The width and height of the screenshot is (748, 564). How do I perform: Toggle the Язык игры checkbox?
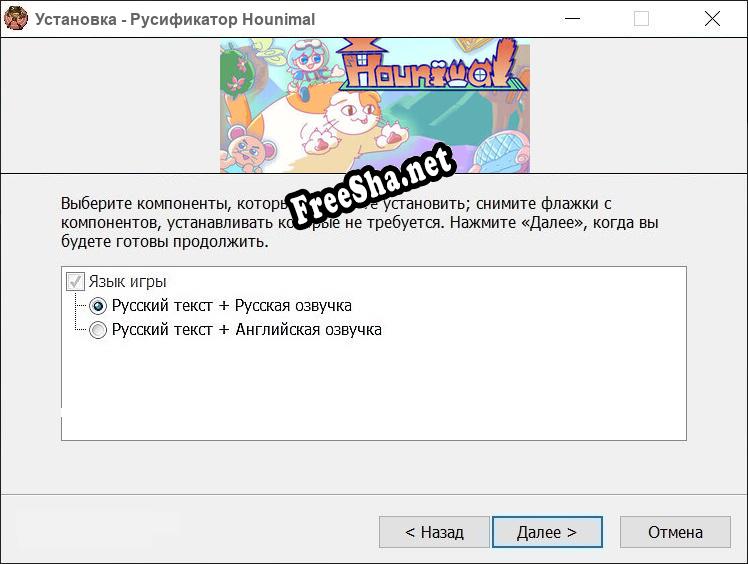[x=75, y=282]
